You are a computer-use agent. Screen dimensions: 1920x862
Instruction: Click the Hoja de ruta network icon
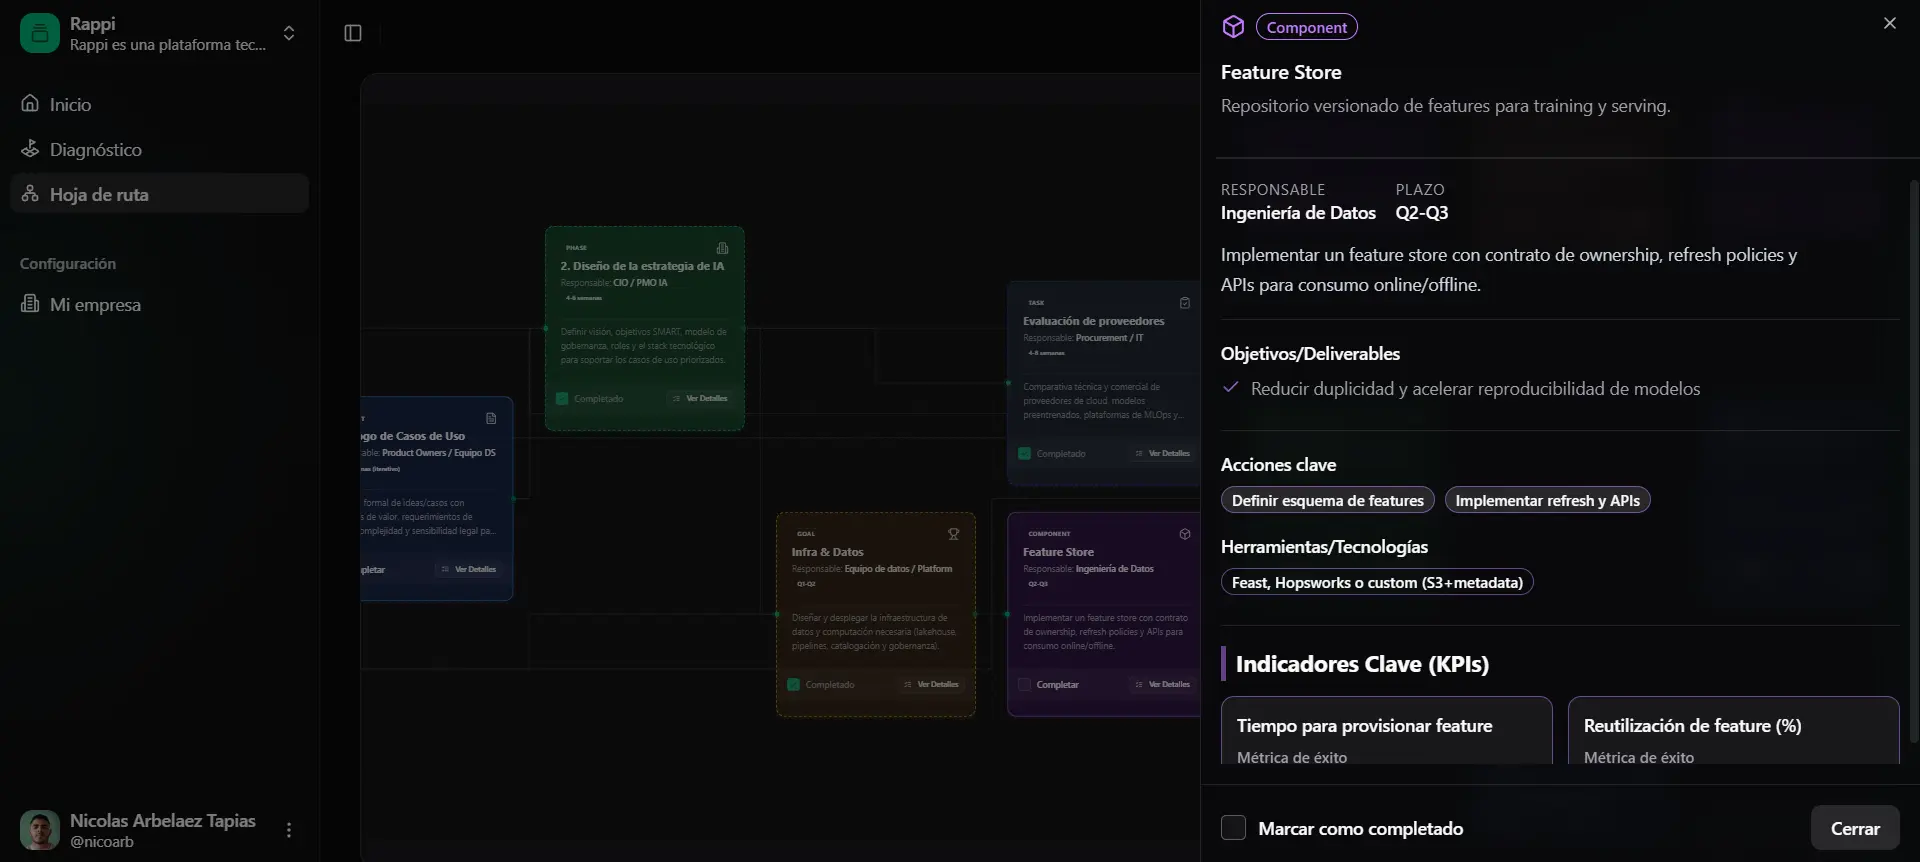(x=30, y=193)
